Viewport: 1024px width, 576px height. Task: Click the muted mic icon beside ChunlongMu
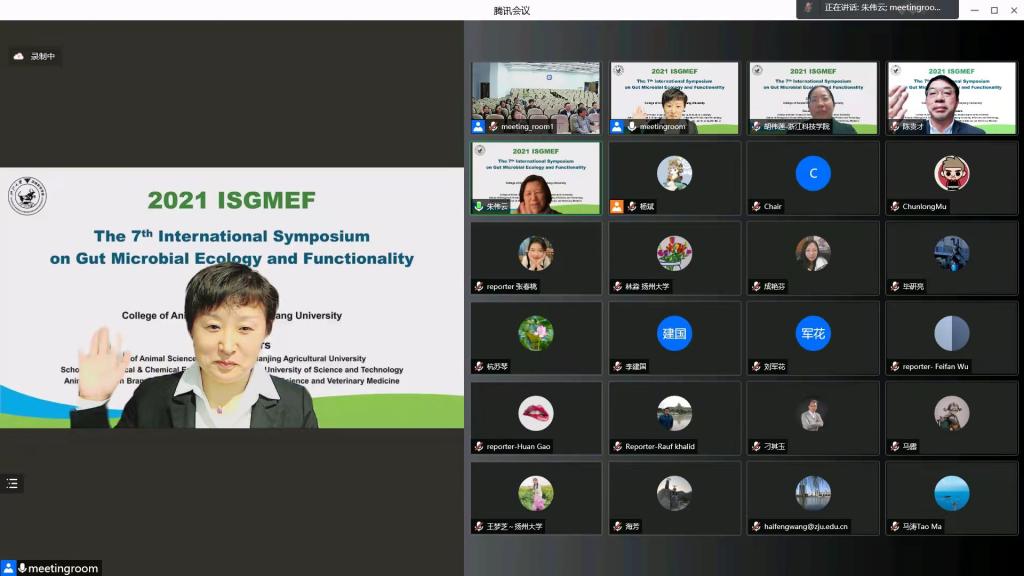click(894, 207)
